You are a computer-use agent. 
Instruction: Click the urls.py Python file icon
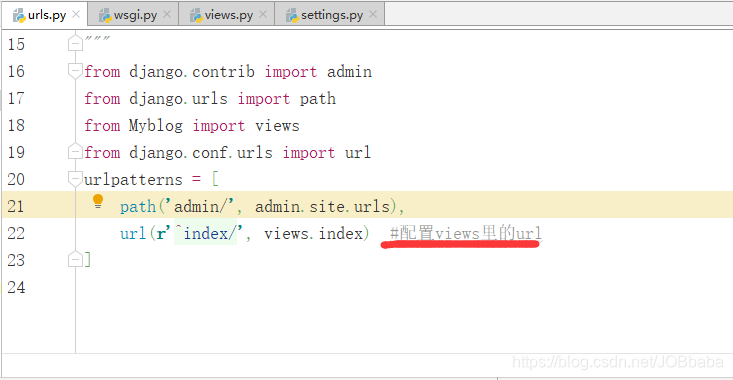19,15
